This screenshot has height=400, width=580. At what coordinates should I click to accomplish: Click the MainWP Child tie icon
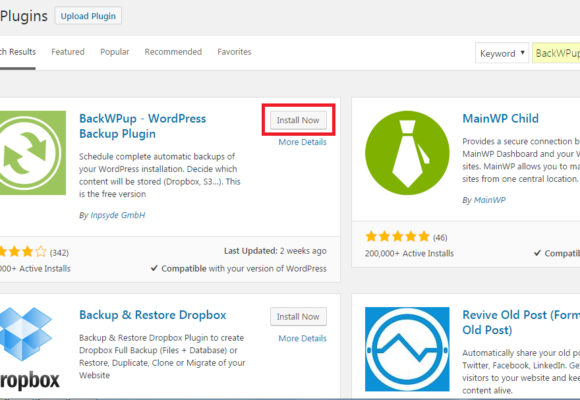[x=407, y=153]
